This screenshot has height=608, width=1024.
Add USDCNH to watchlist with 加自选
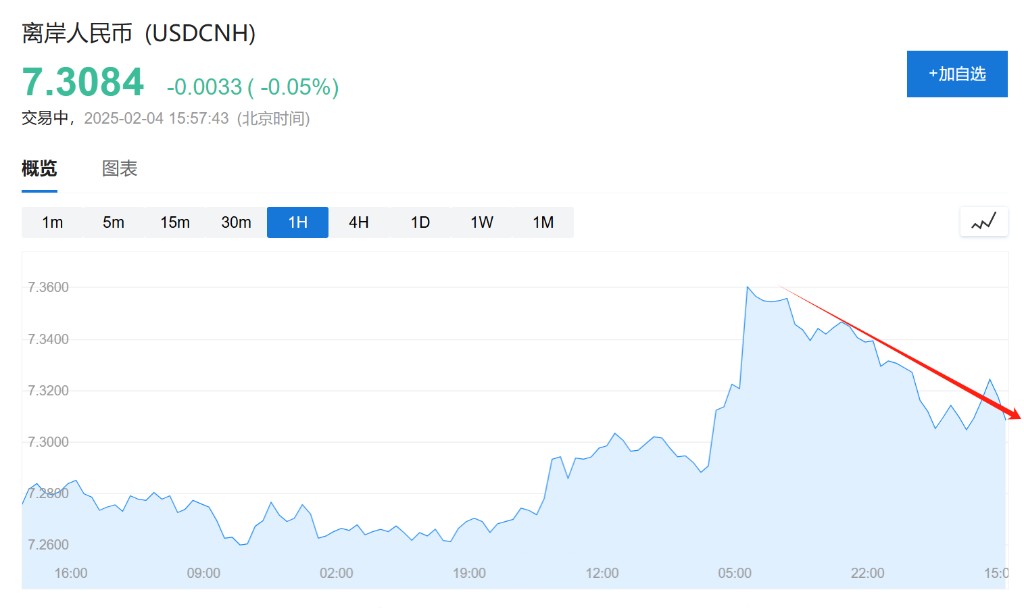pyautogui.click(x=956, y=74)
